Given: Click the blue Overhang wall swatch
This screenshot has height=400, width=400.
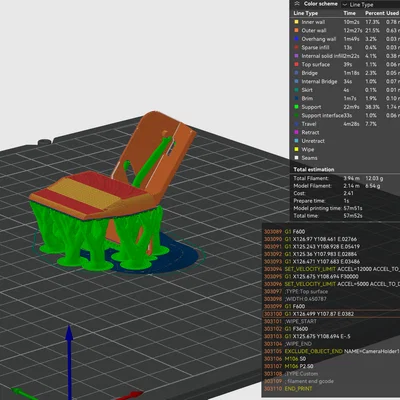Looking at the screenshot, I should [296, 39].
